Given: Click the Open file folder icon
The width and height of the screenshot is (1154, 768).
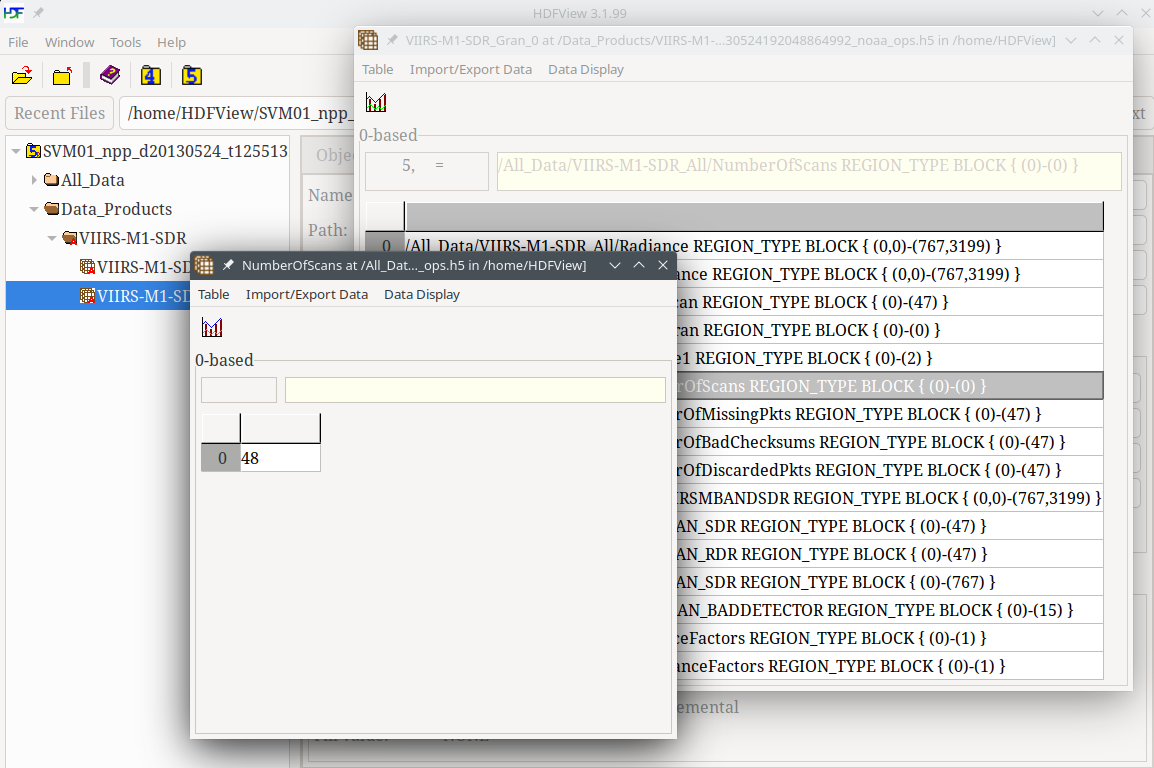Looking at the screenshot, I should 22,76.
